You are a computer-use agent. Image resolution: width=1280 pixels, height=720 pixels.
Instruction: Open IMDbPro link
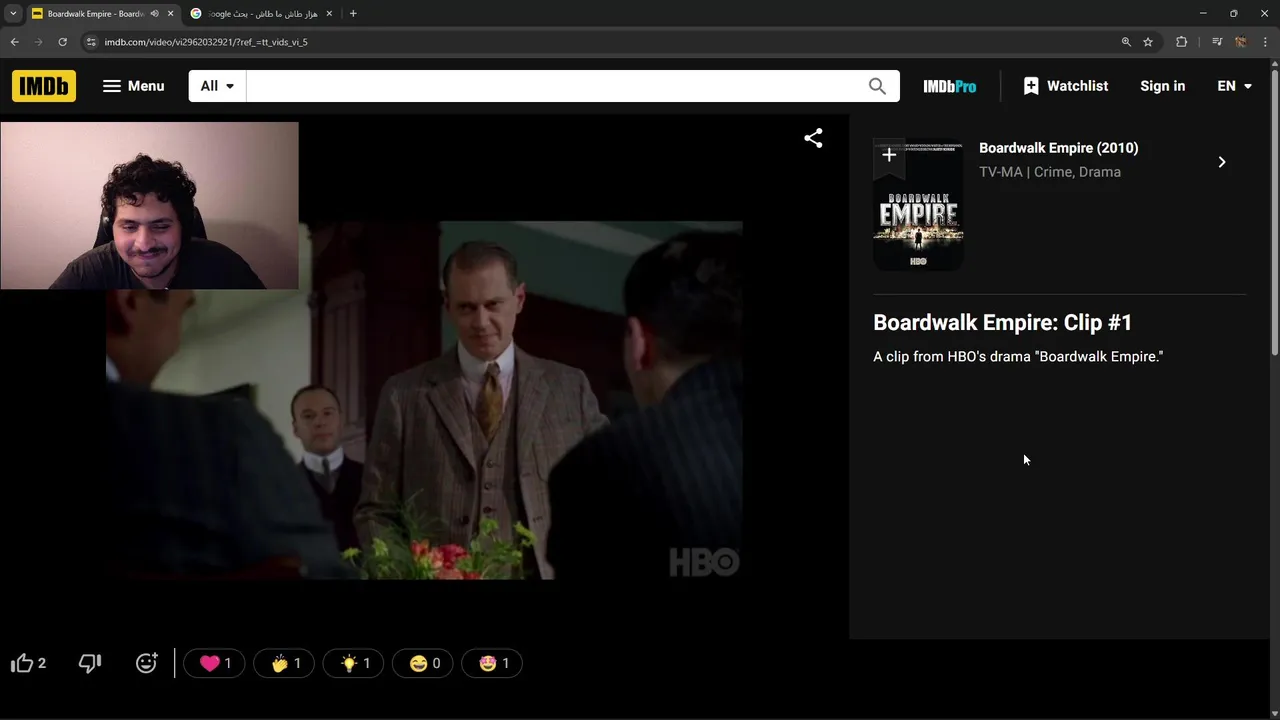click(949, 86)
